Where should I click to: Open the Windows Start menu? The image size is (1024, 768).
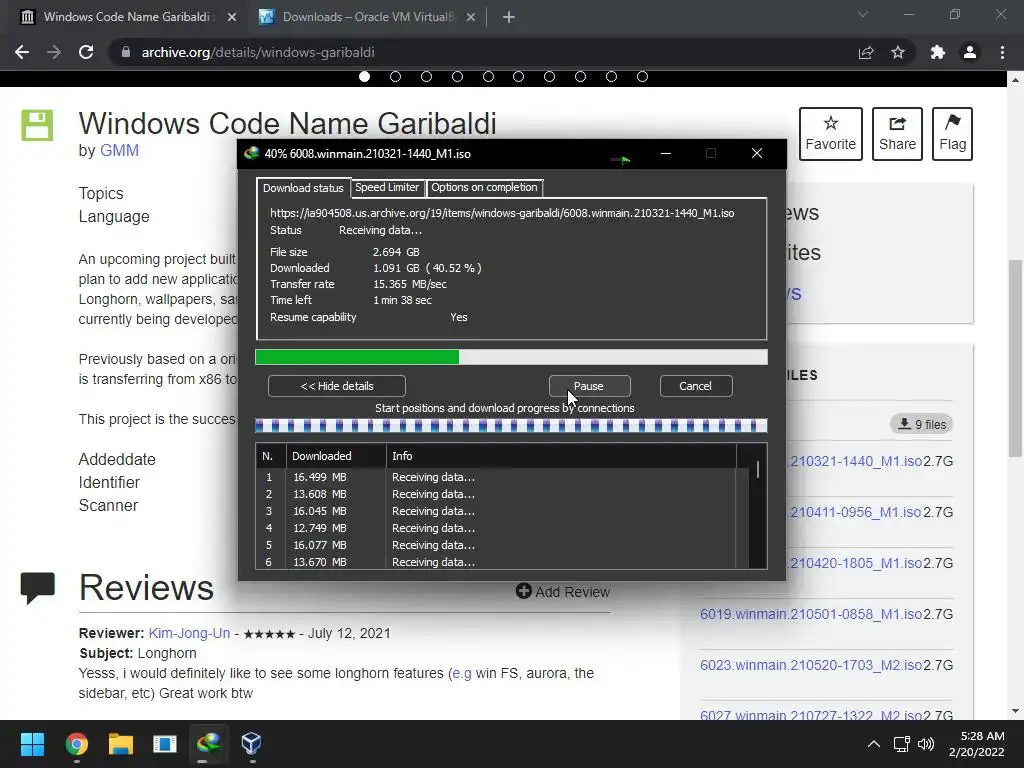(32, 744)
